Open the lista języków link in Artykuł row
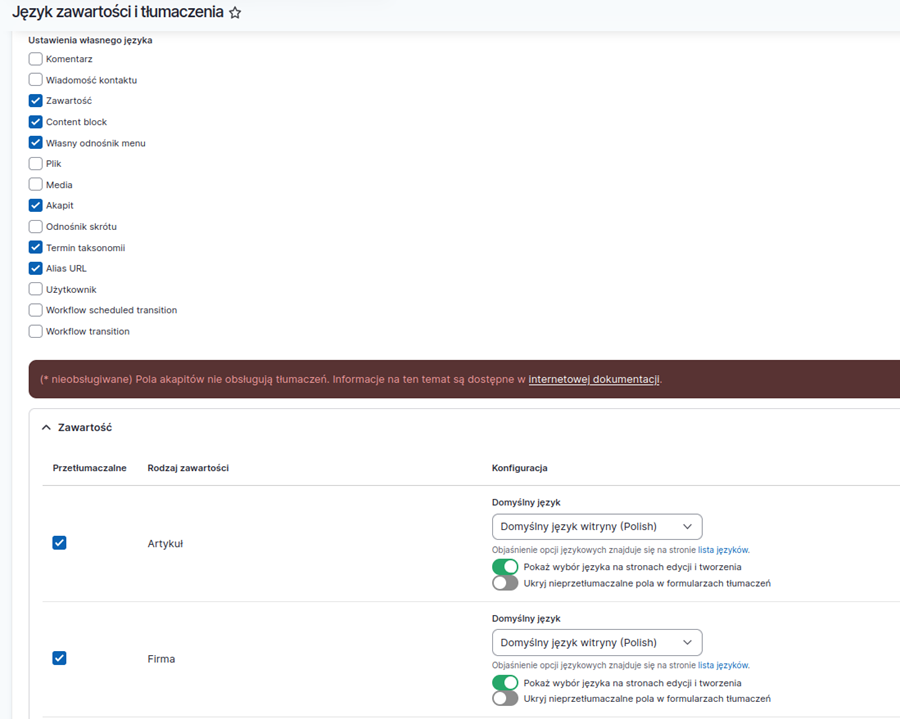The image size is (900, 719). 723,550
